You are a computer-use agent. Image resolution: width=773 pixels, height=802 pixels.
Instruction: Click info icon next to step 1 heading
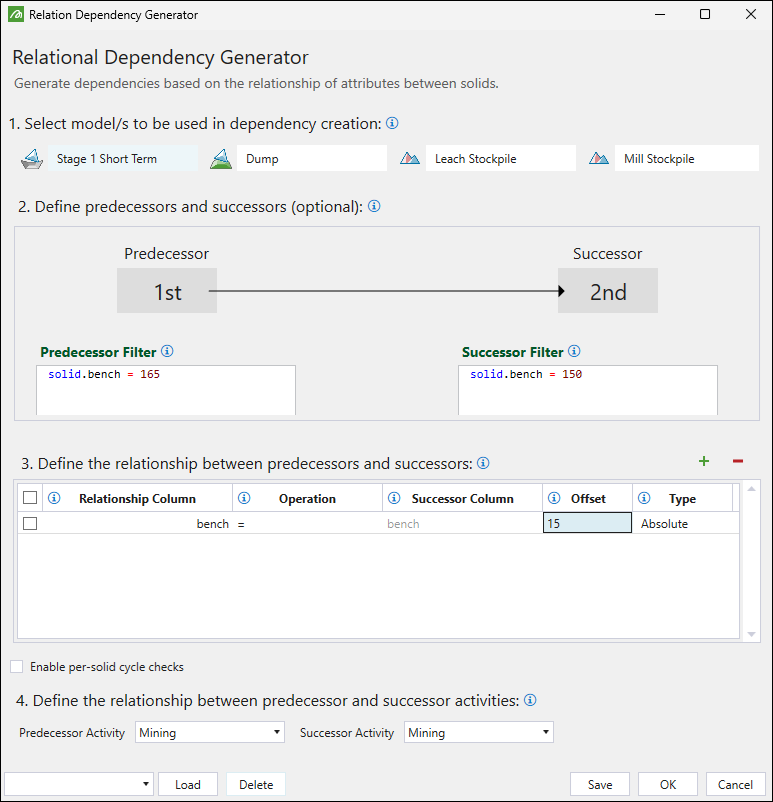(392, 124)
